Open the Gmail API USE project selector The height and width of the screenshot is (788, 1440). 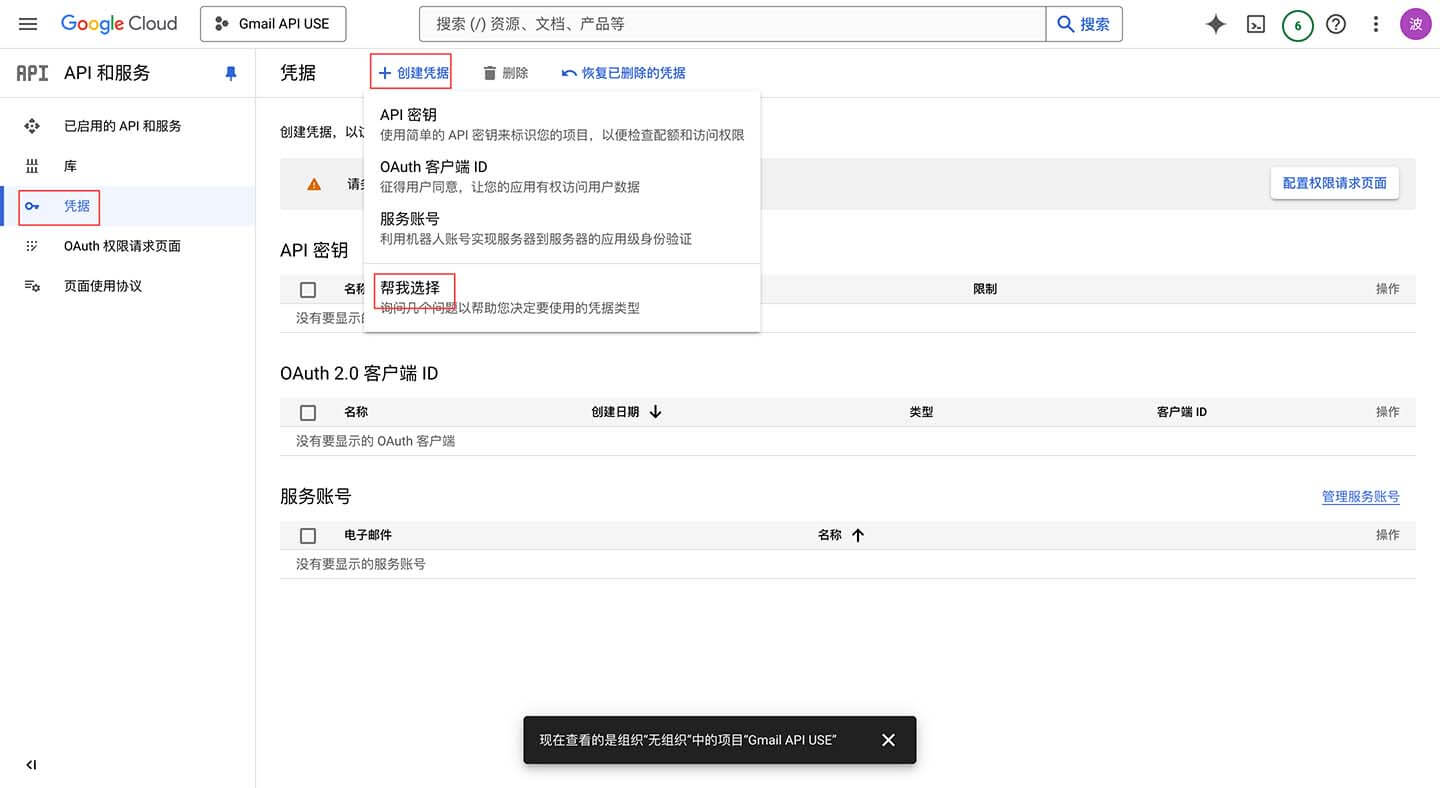click(x=273, y=24)
